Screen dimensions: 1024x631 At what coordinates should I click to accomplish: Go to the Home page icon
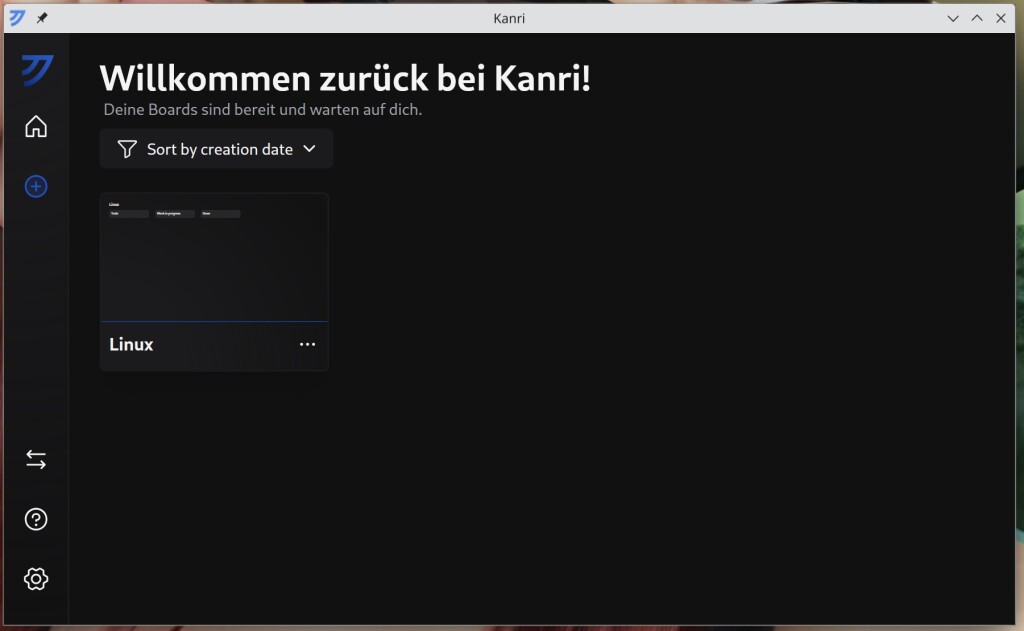tap(36, 126)
